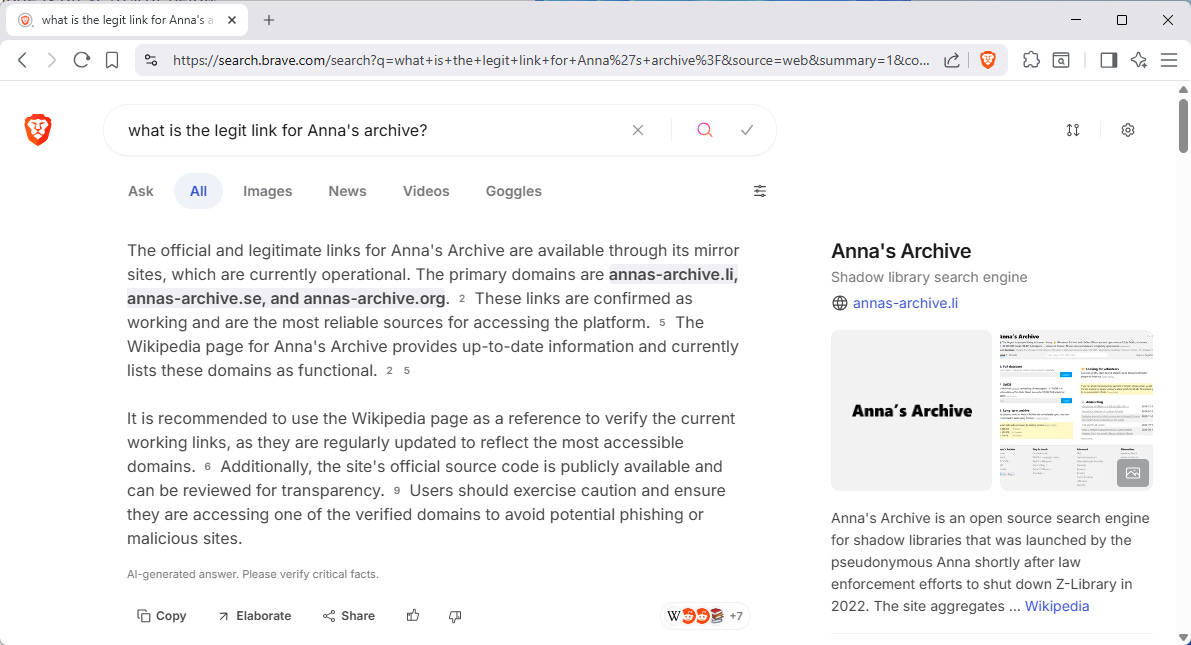The width and height of the screenshot is (1191, 645).
Task: Click scrollbar down arrow
Action: [x=1183, y=638]
